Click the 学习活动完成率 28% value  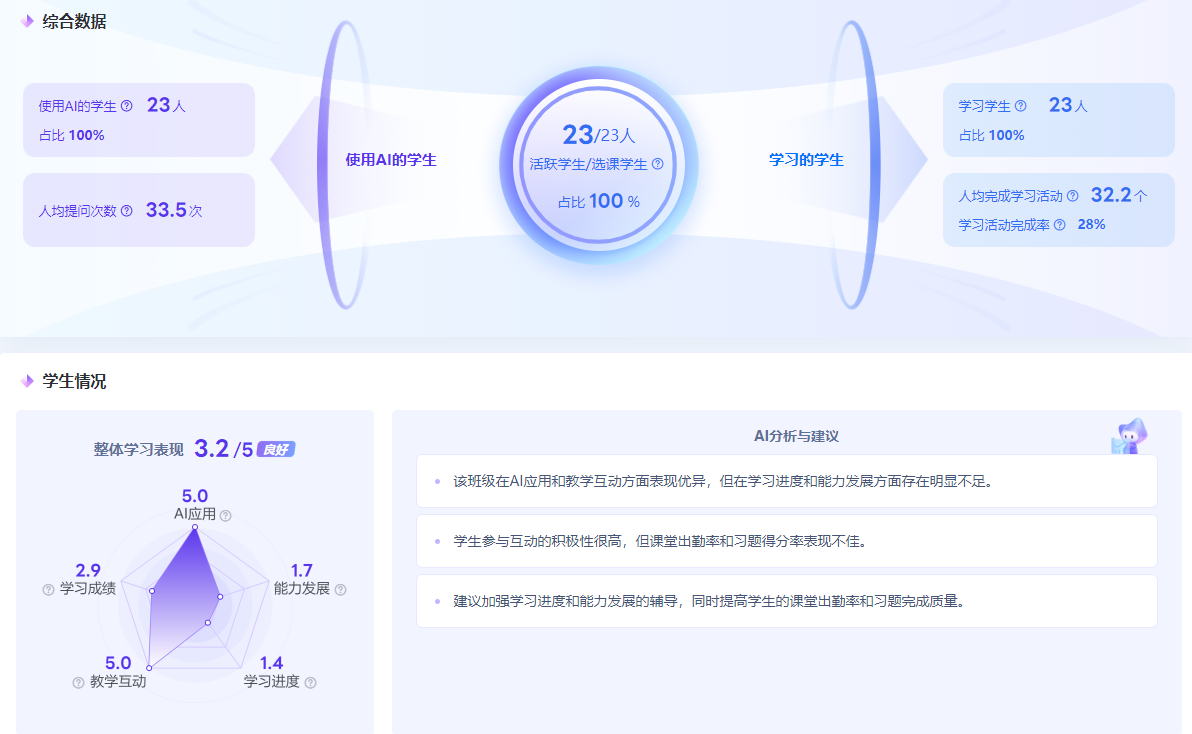[1094, 224]
